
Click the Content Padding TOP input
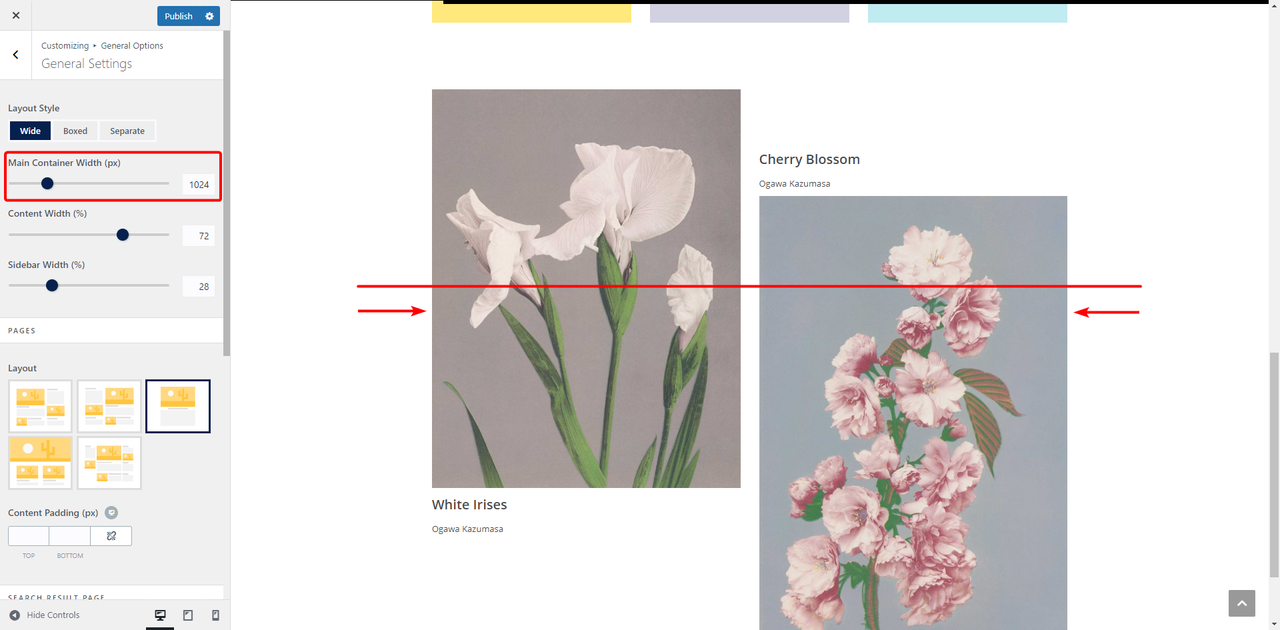[28, 536]
